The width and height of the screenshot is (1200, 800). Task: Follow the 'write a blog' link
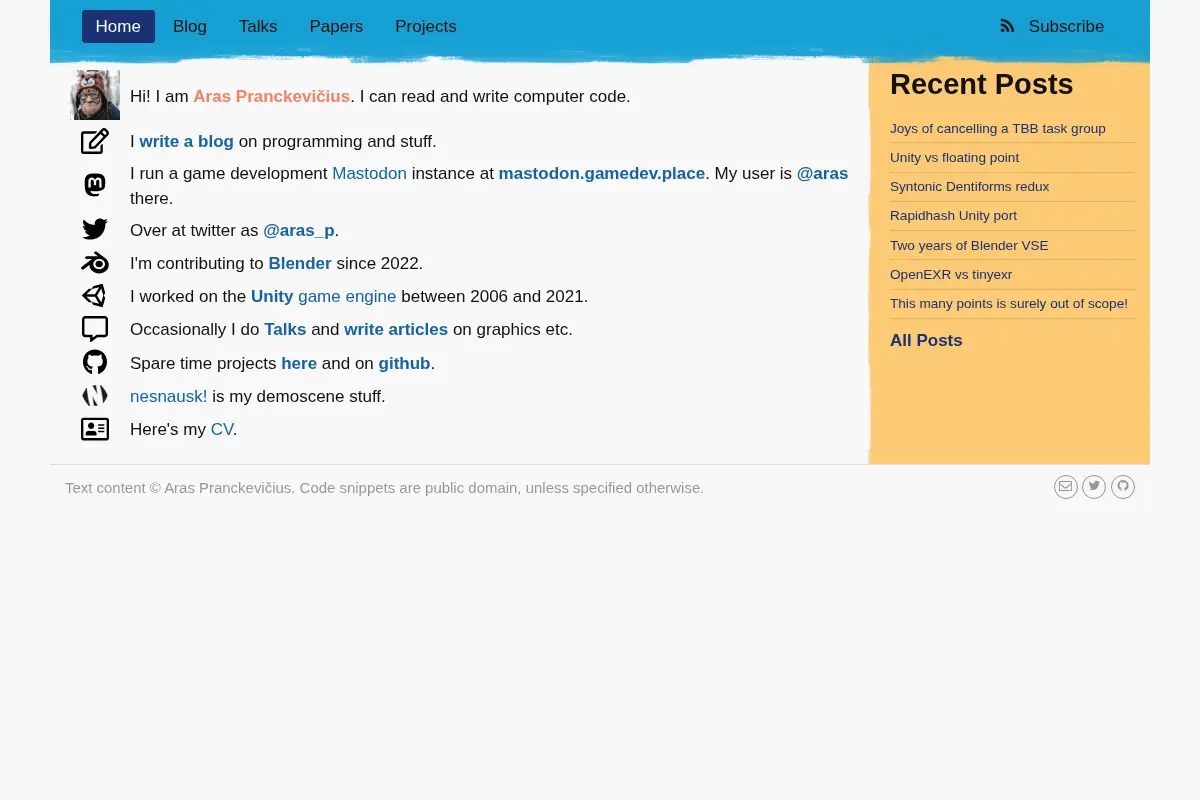186,142
